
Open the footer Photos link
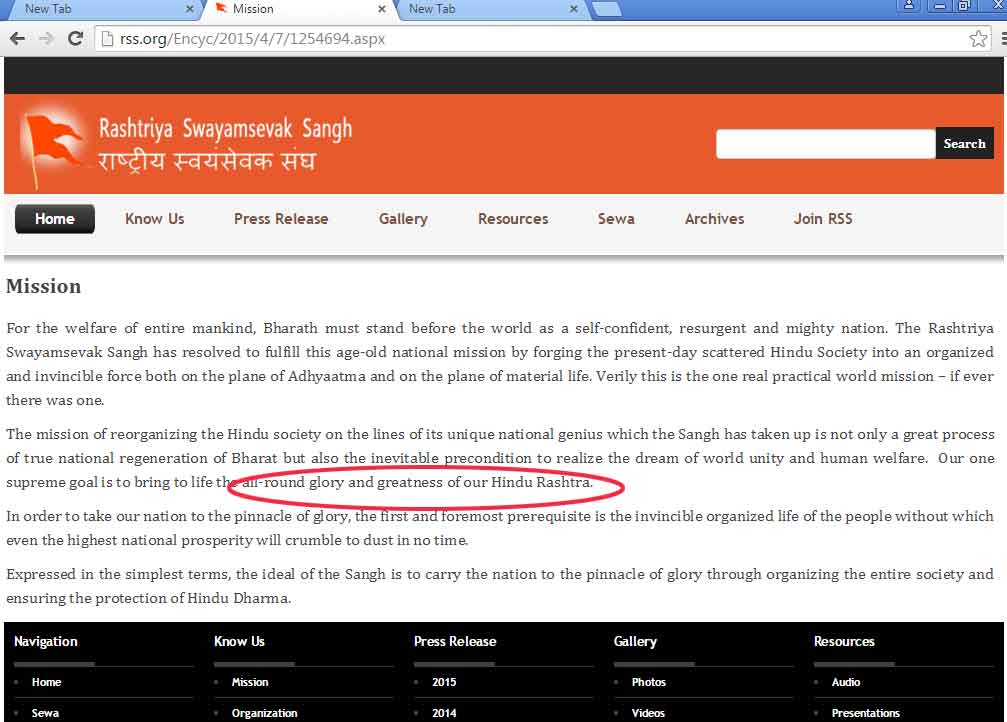pos(649,682)
